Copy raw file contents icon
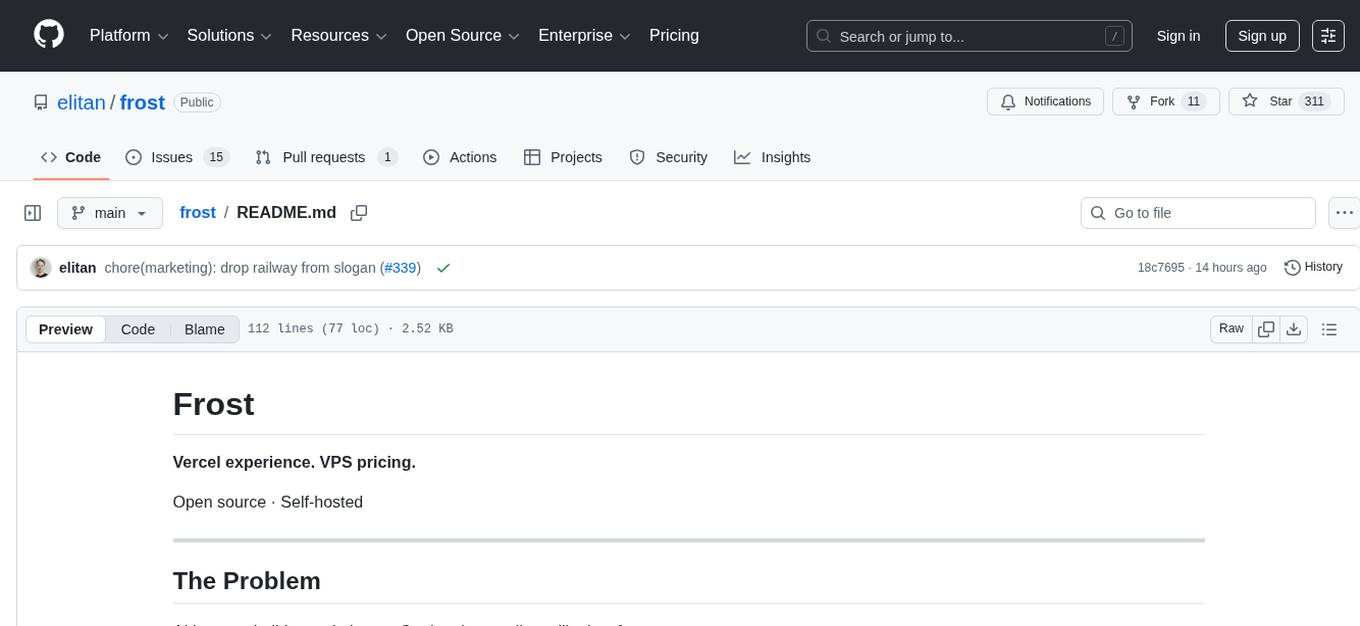 (x=1266, y=329)
